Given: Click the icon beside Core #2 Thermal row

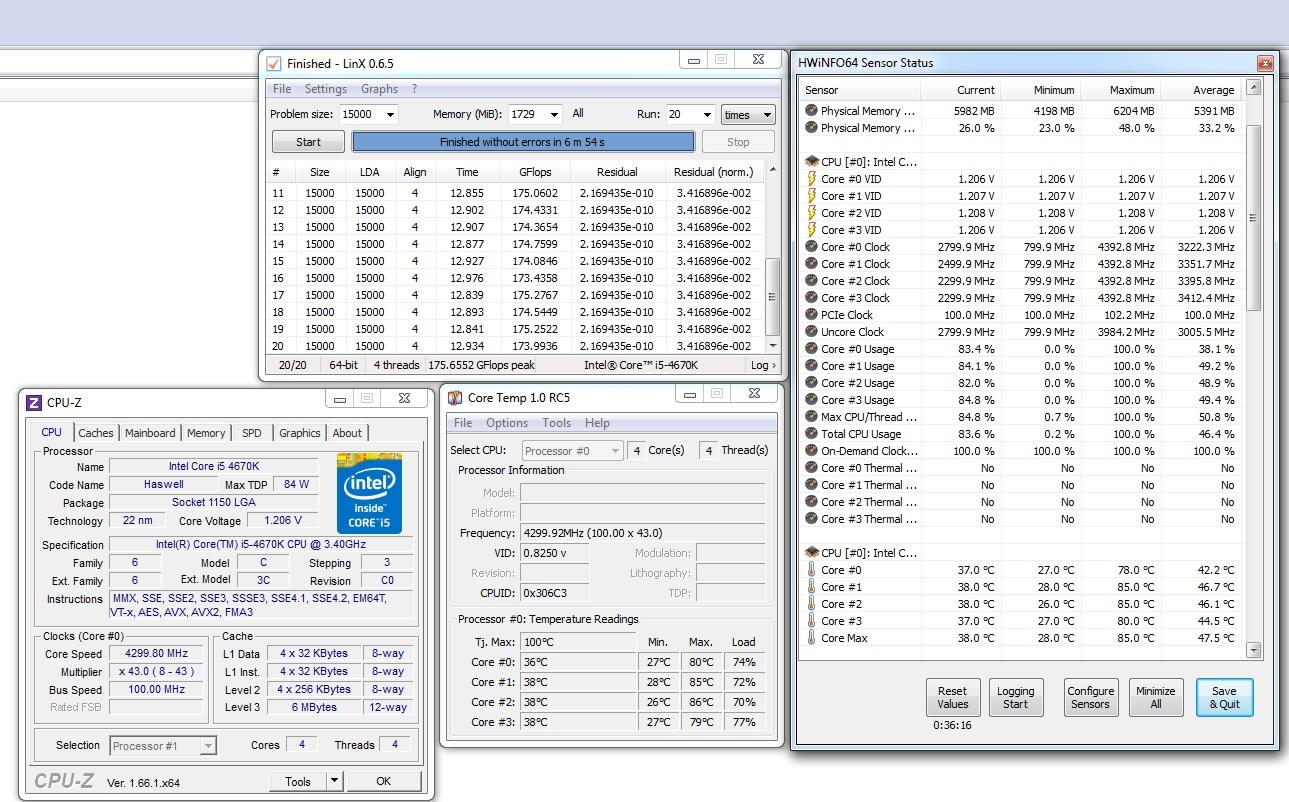Looking at the screenshot, I should [x=811, y=502].
